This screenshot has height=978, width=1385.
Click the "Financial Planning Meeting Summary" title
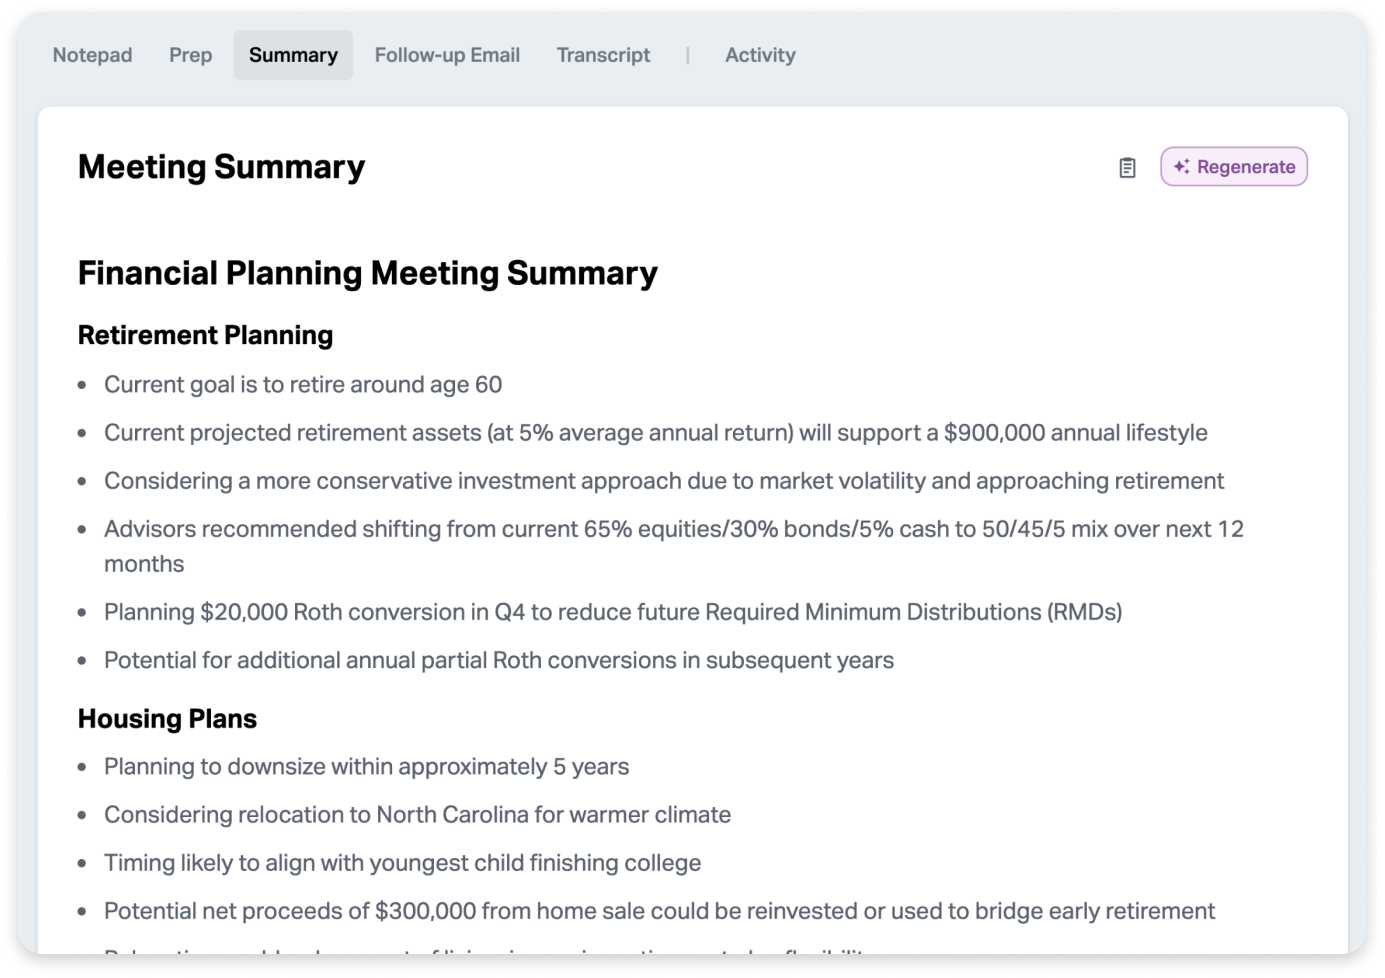[x=368, y=273]
